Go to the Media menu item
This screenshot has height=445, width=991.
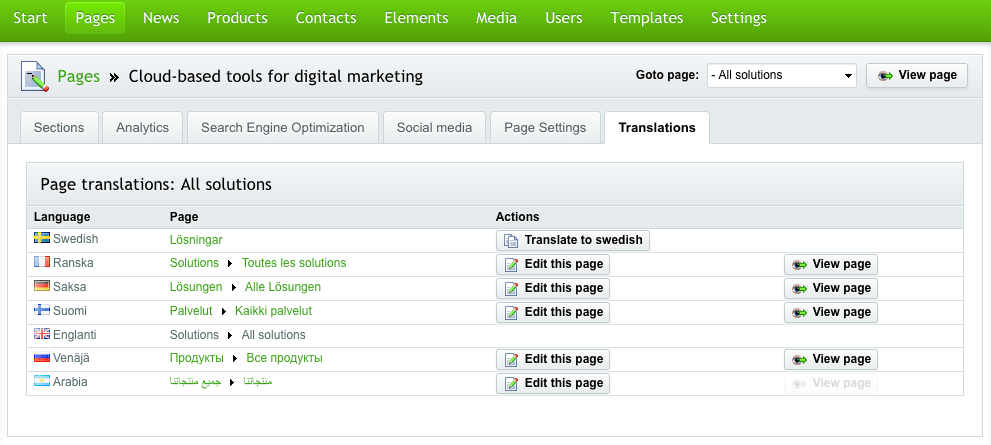[496, 18]
